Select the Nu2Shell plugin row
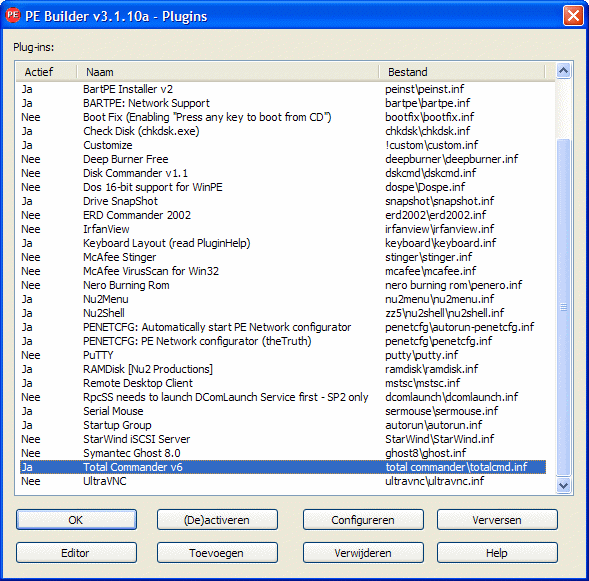Image resolution: width=589 pixels, height=581 pixels. coord(283,313)
